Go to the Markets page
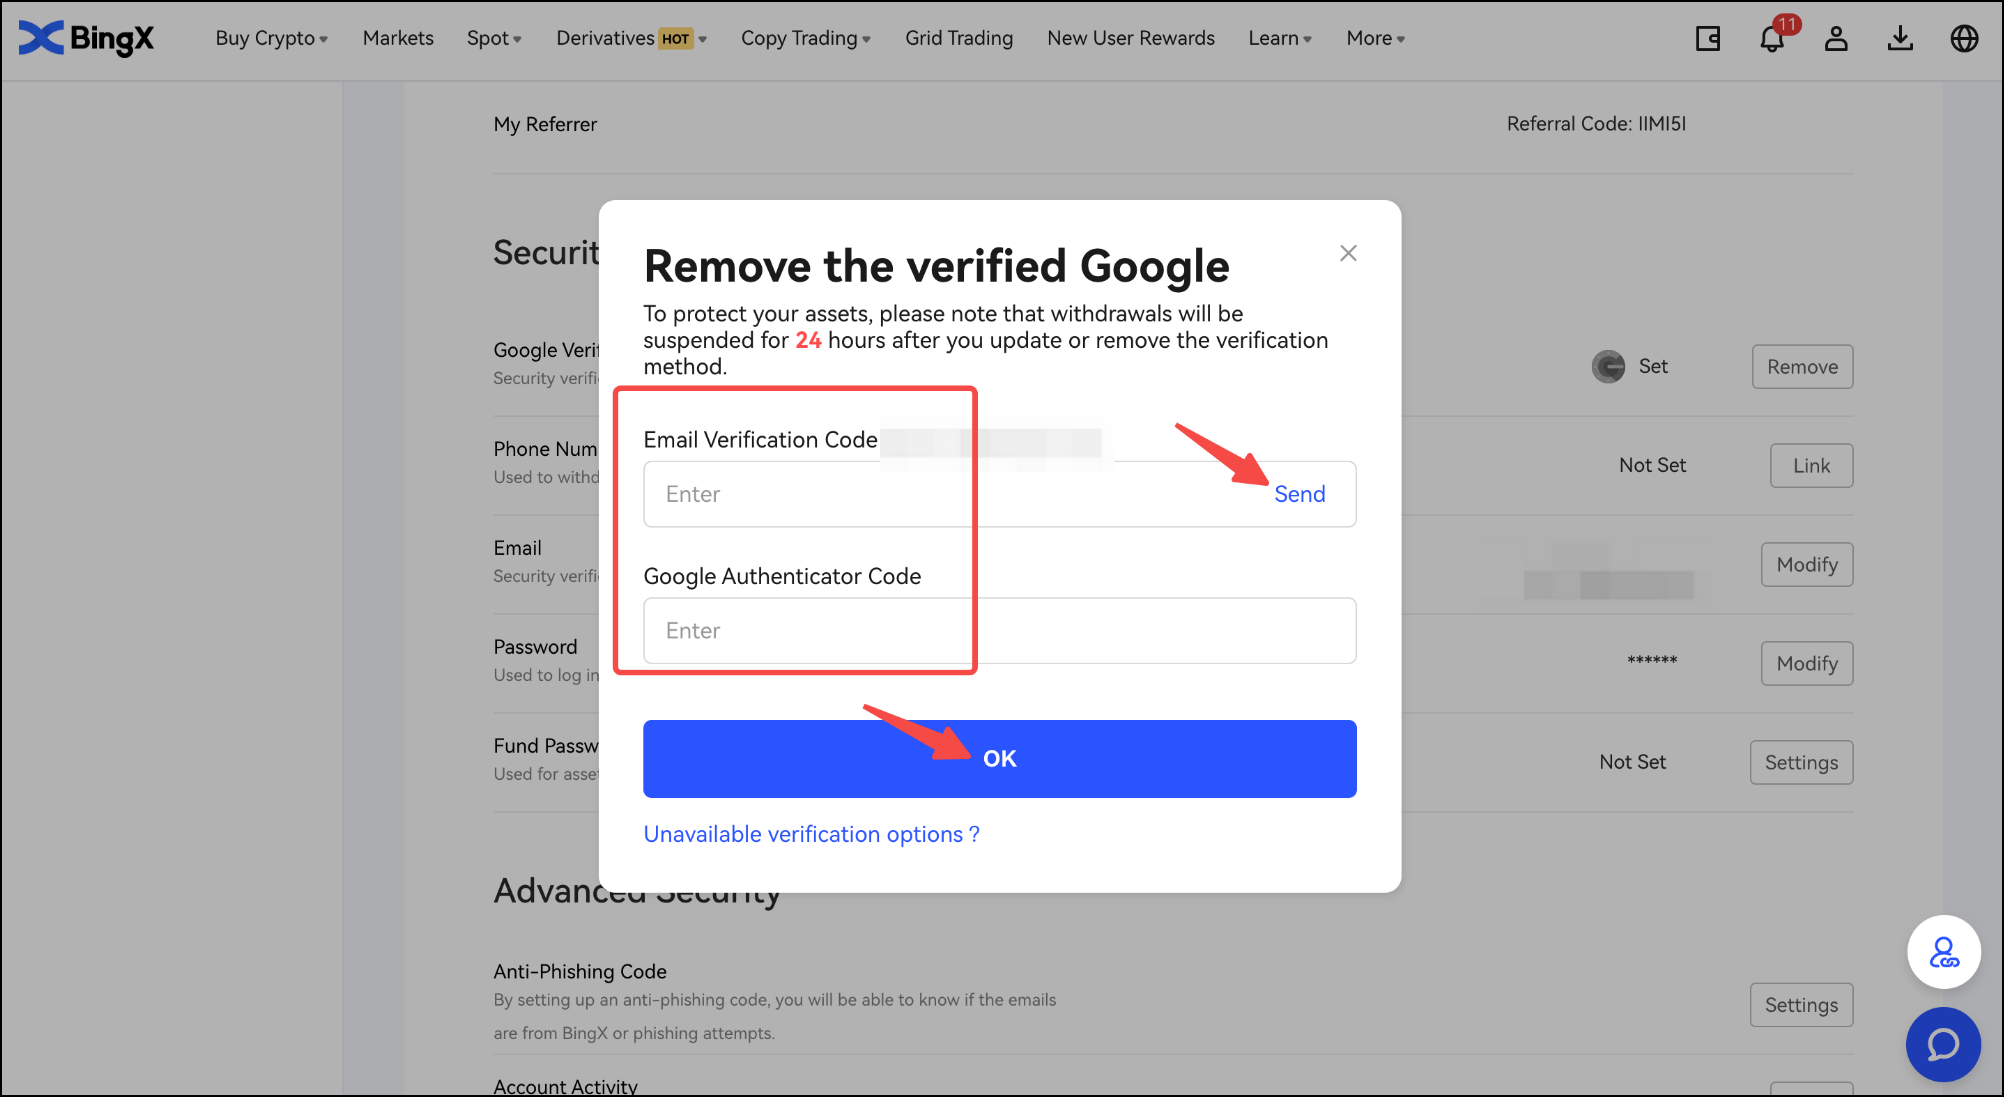Screen dimensions: 2005x1097 398,38
